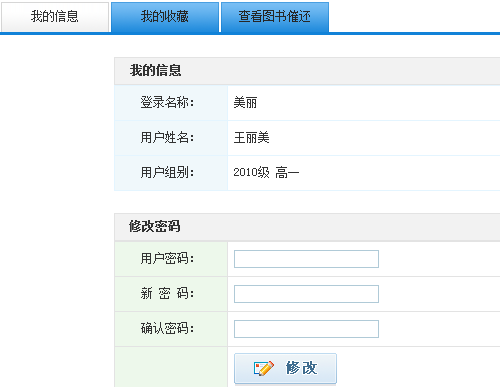
Task: Click the login name value 美丽
Action: coord(245,102)
